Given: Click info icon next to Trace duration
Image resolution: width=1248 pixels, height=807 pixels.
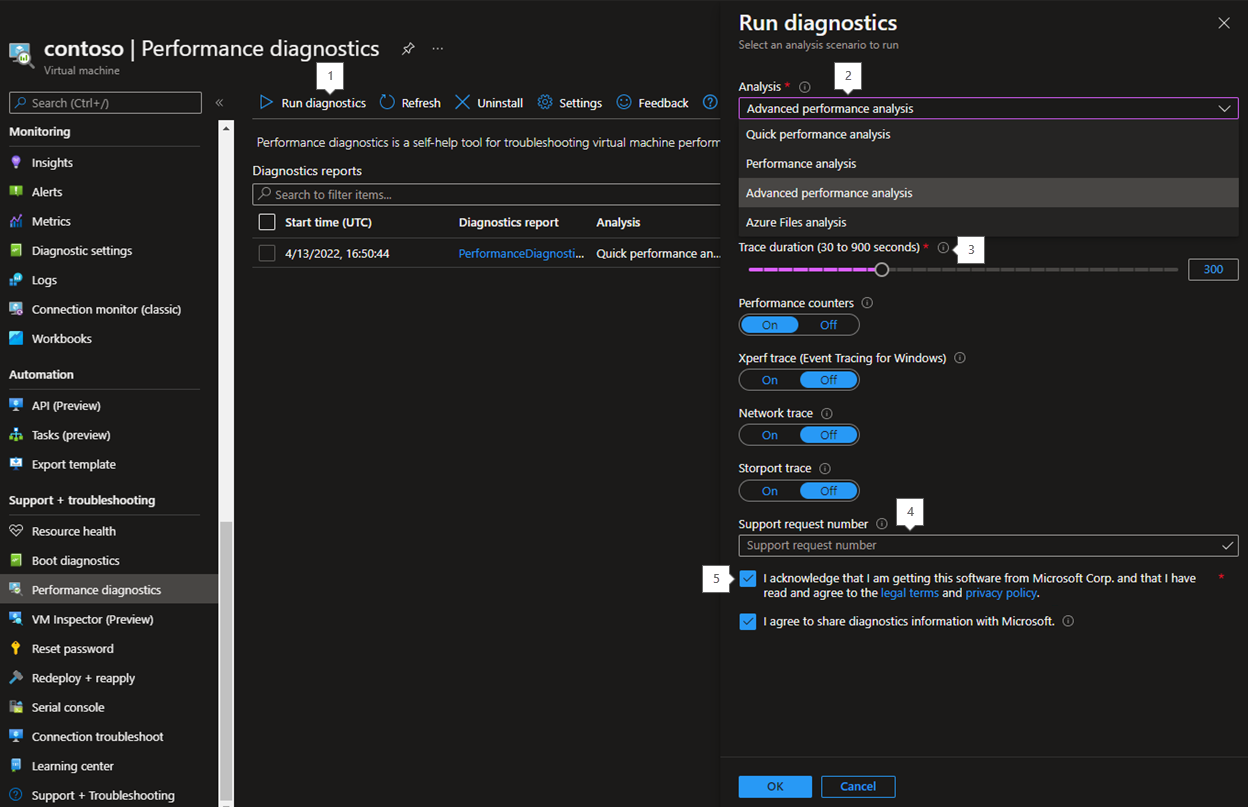Looking at the screenshot, I should coord(943,248).
